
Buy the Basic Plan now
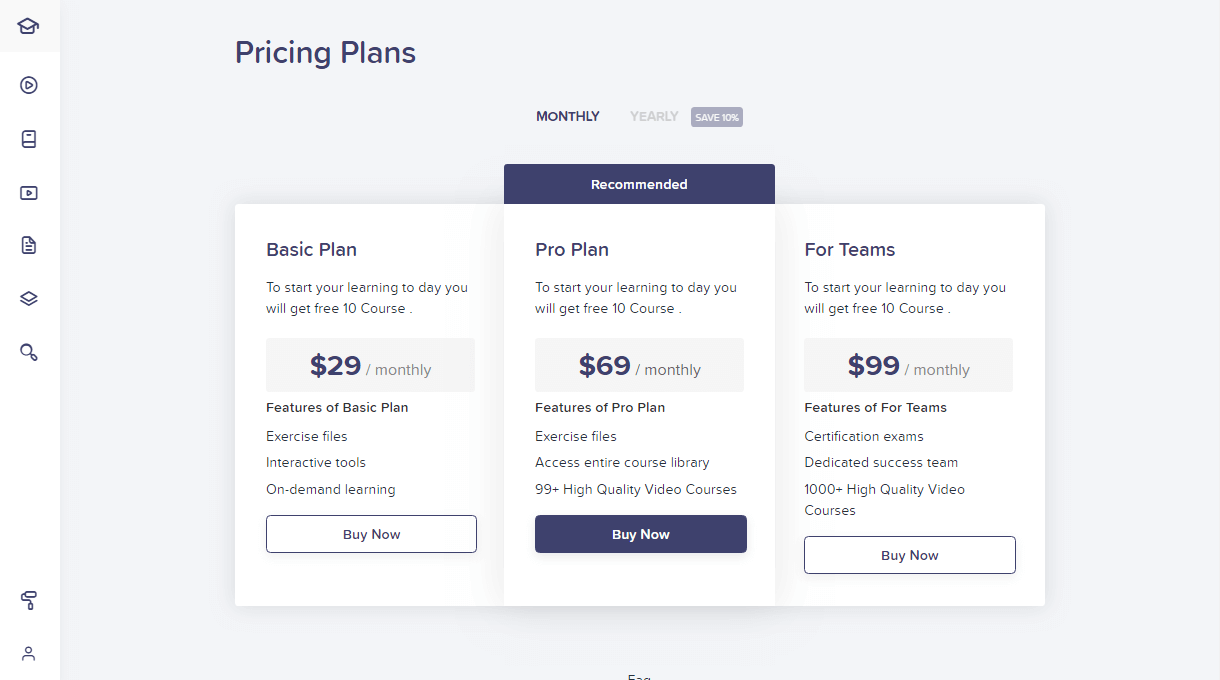click(371, 534)
